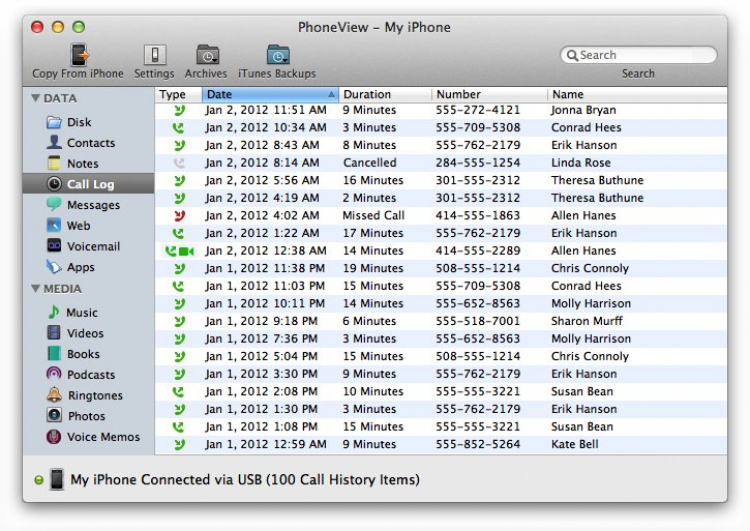This screenshot has height=531, width=750.
Task: Select Molly Harrison call at 7:36 PM
Action: coord(441,339)
